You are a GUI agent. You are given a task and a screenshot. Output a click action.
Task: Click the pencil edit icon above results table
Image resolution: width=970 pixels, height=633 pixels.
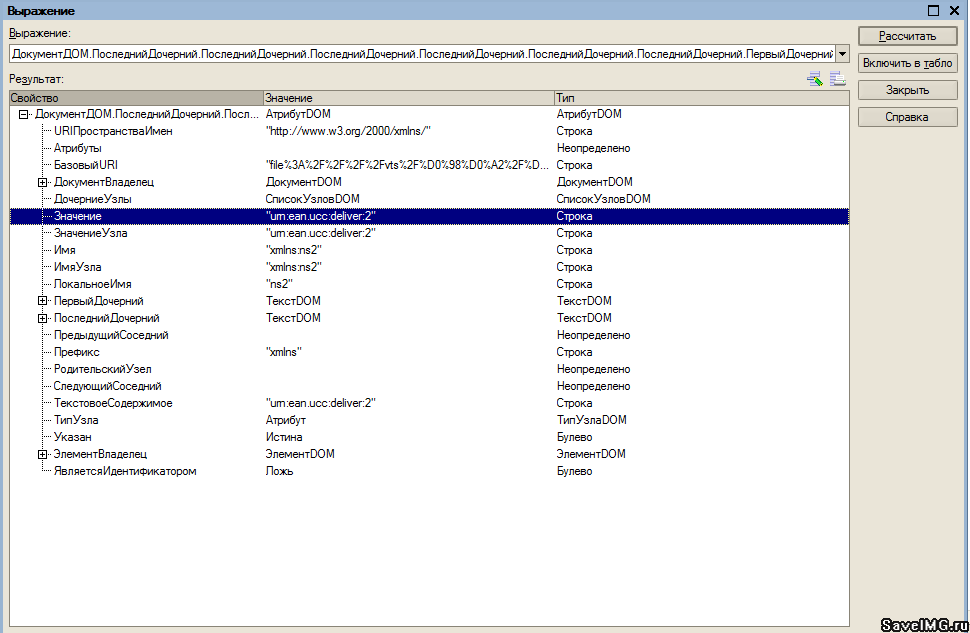[815, 80]
